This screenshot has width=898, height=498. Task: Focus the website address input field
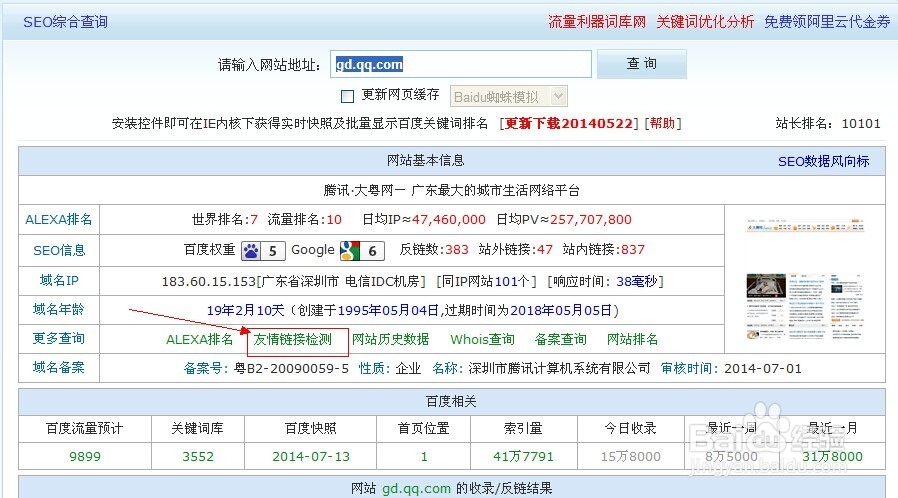460,64
